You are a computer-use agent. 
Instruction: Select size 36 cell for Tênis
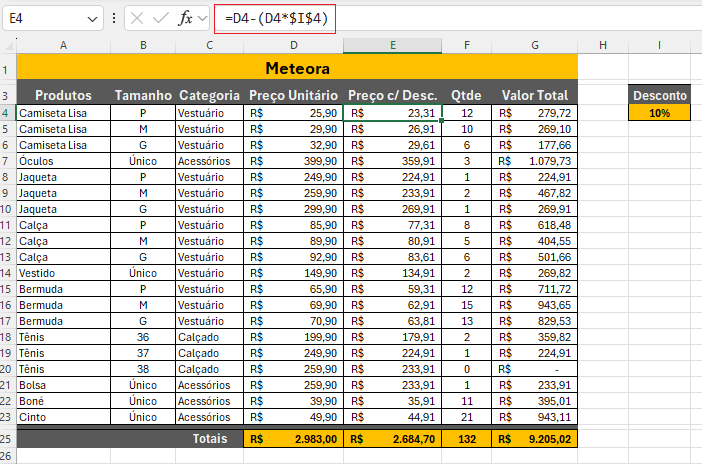(x=143, y=337)
